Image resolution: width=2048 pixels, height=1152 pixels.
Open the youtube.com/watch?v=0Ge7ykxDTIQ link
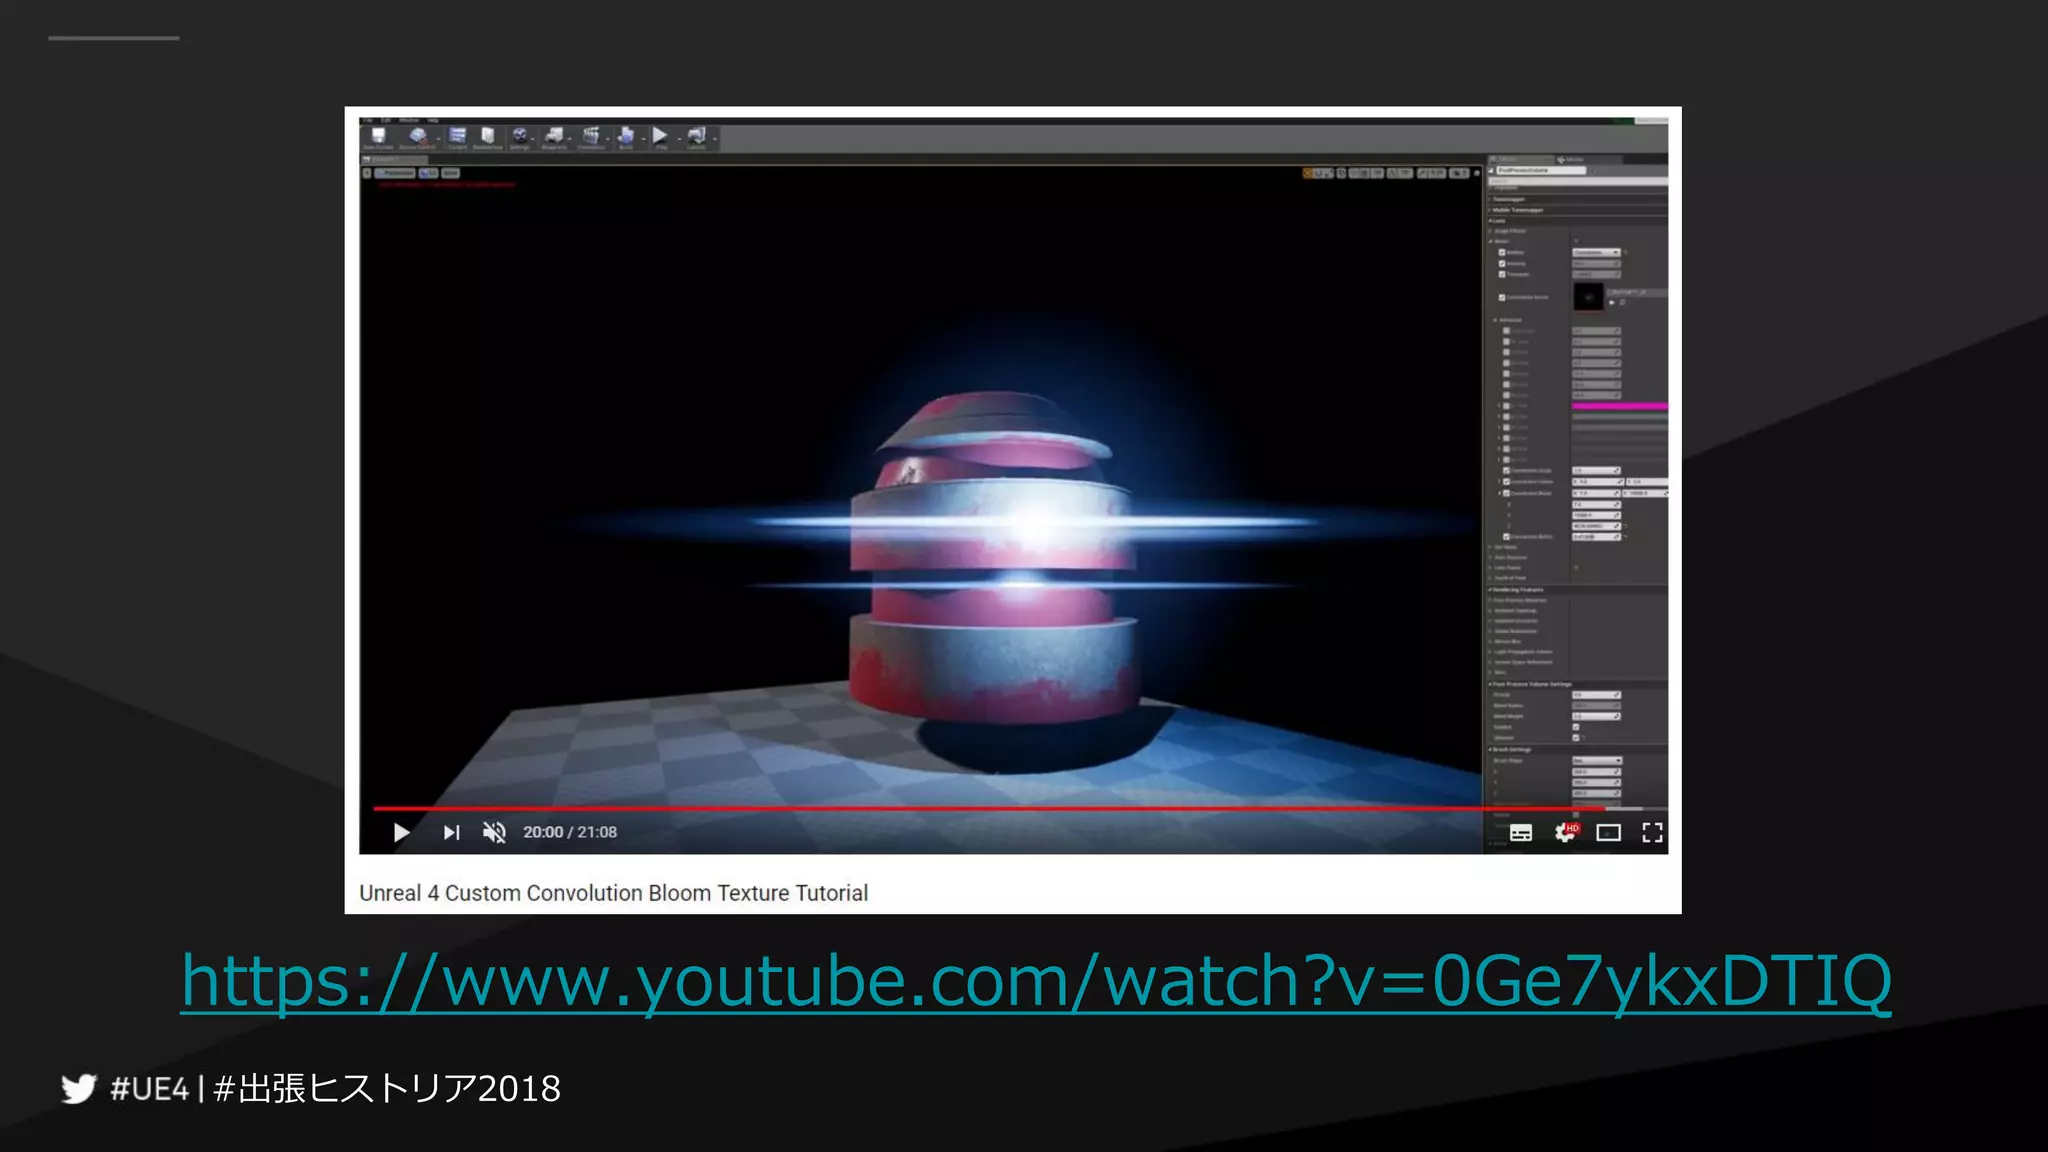pos(1036,980)
